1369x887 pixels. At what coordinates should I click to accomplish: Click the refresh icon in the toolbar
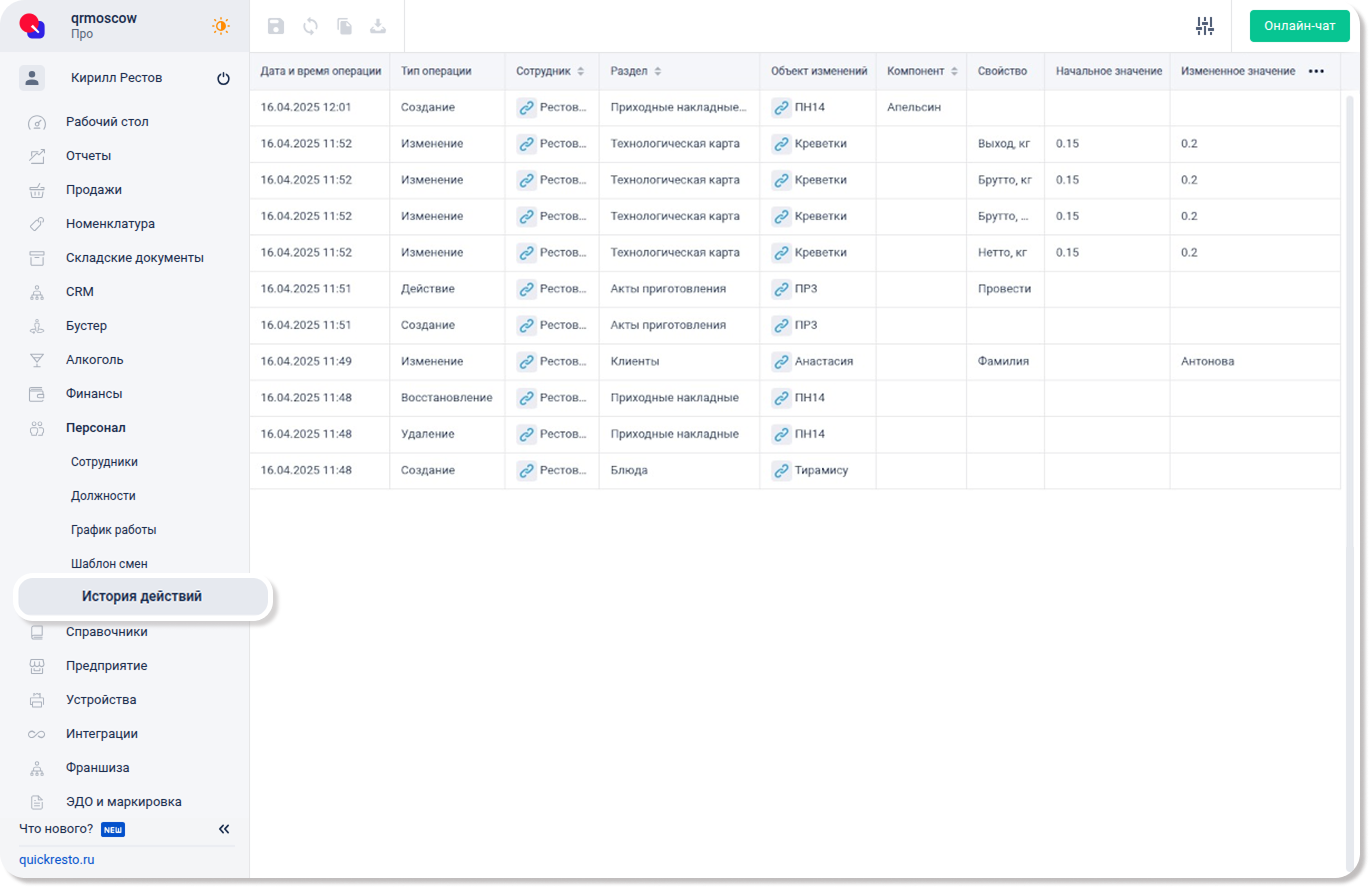[310, 27]
